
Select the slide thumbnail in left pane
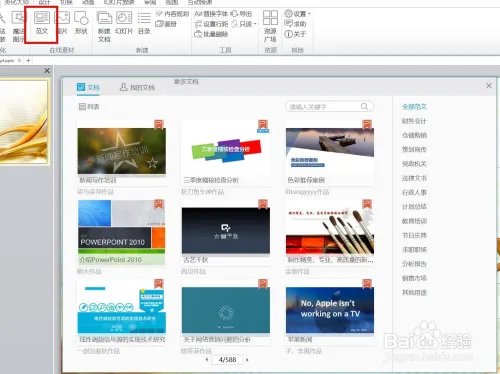coord(24,122)
